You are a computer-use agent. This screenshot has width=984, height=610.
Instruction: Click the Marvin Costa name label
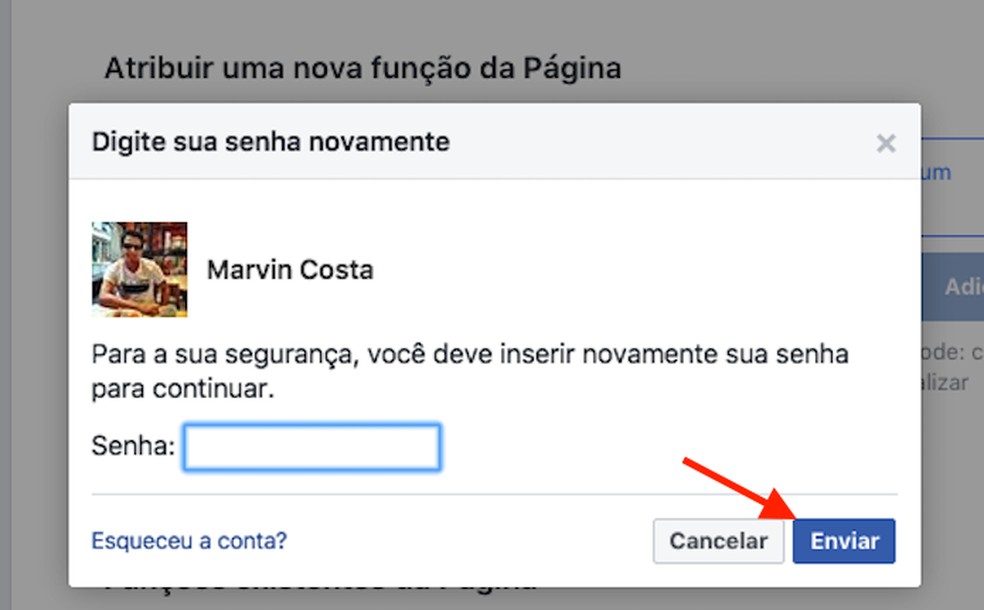[289, 269]
